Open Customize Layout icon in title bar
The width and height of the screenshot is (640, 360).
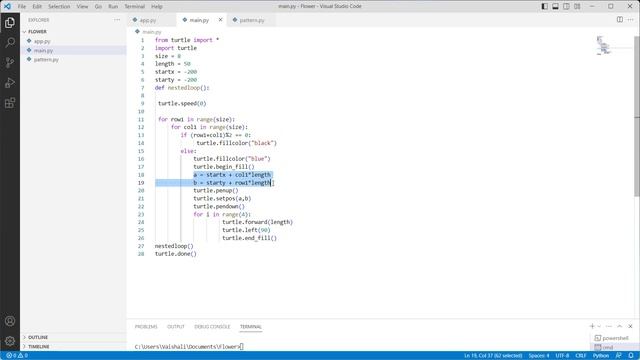click(577, 6)
